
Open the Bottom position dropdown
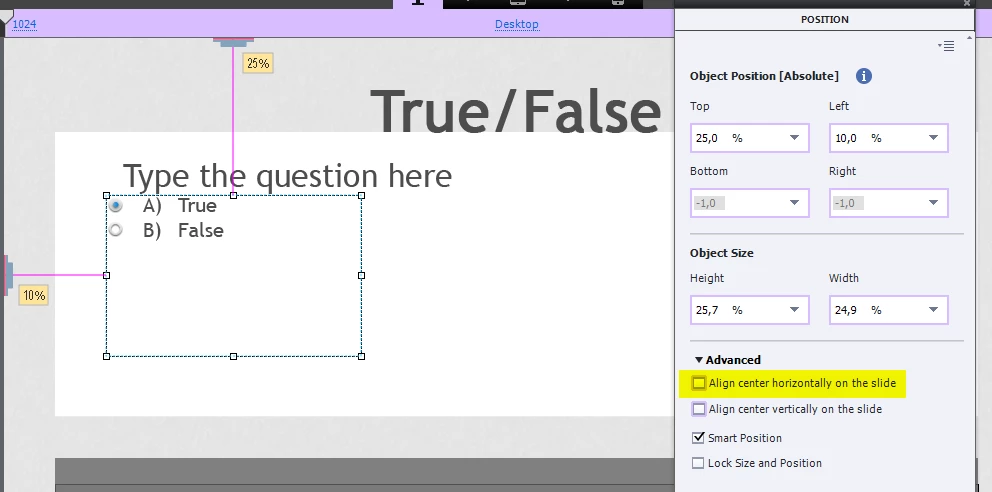pos(795,203)
